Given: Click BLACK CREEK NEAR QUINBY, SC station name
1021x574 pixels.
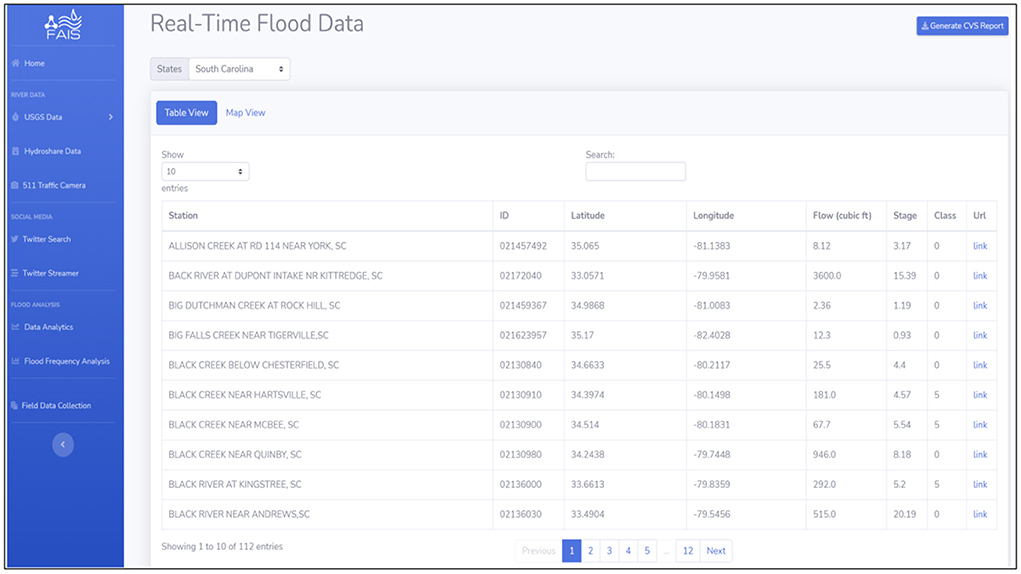Looking at the screenshot, I should [x=235, y=455].
